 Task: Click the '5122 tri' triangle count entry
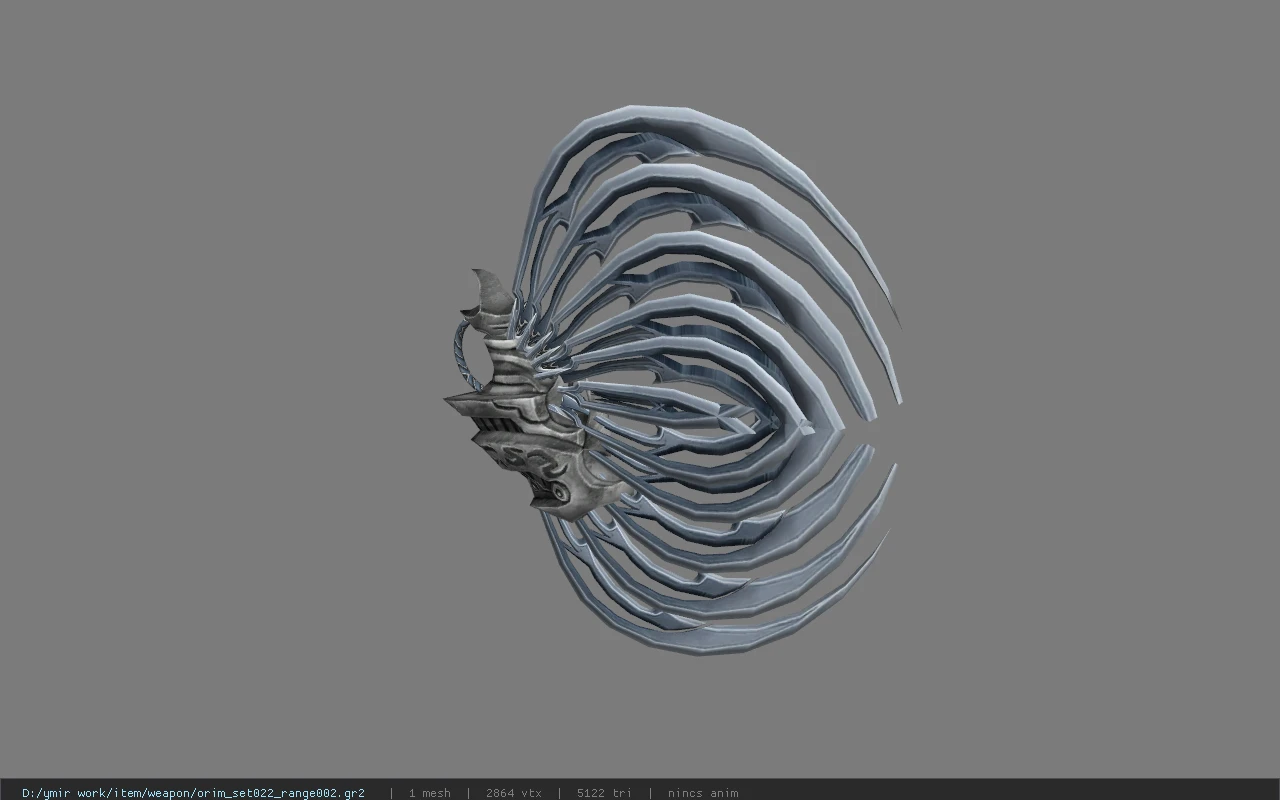tap(604, 793)
